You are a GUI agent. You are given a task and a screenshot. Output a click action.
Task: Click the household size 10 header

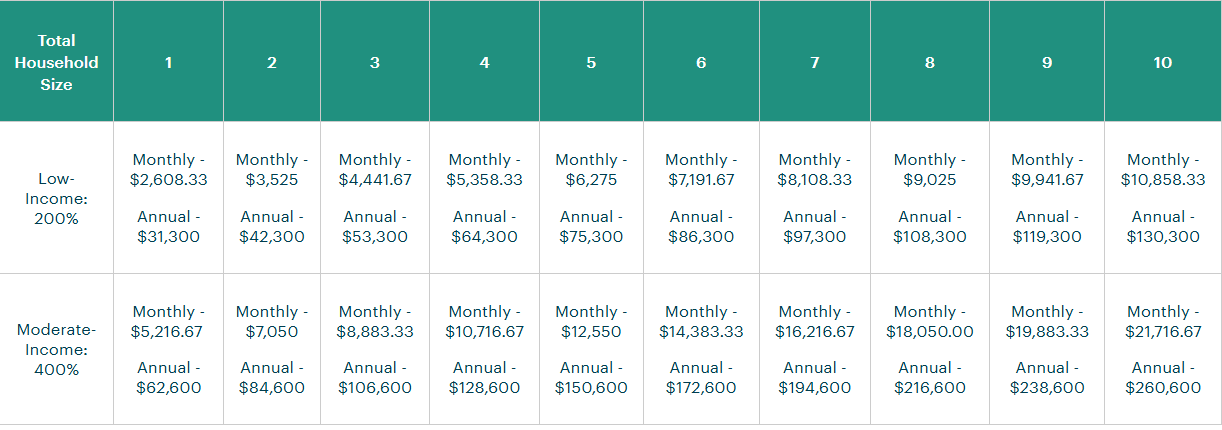click(1162, 62)
